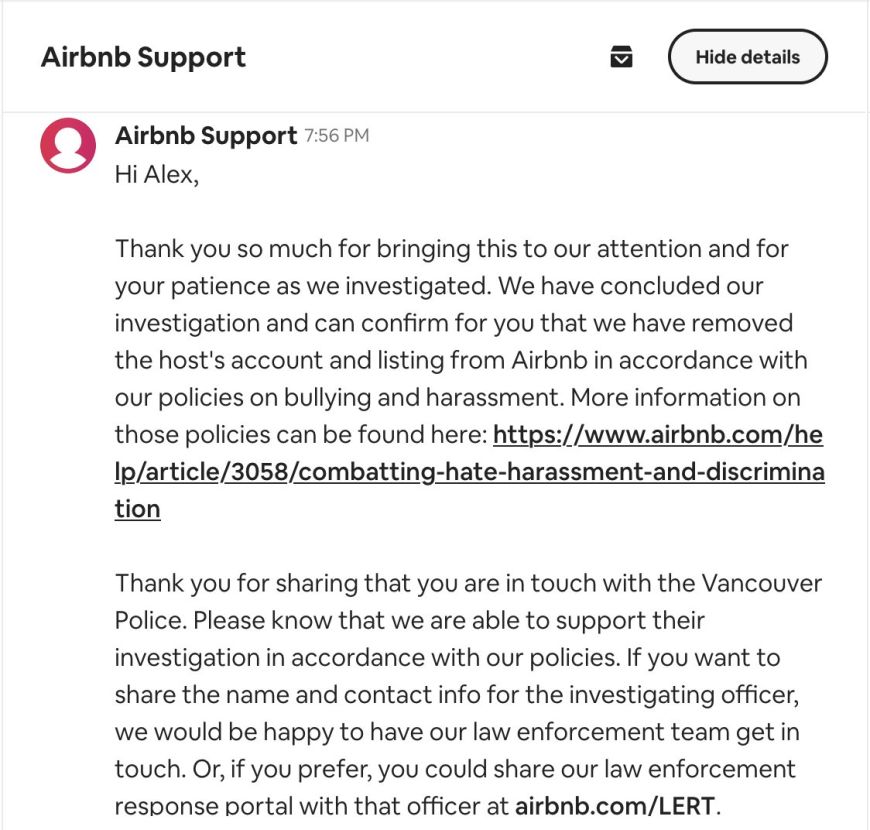Click the 'investigating officer' text line
This screenshot has height=830, width=870.
click(x=457, y=695)
